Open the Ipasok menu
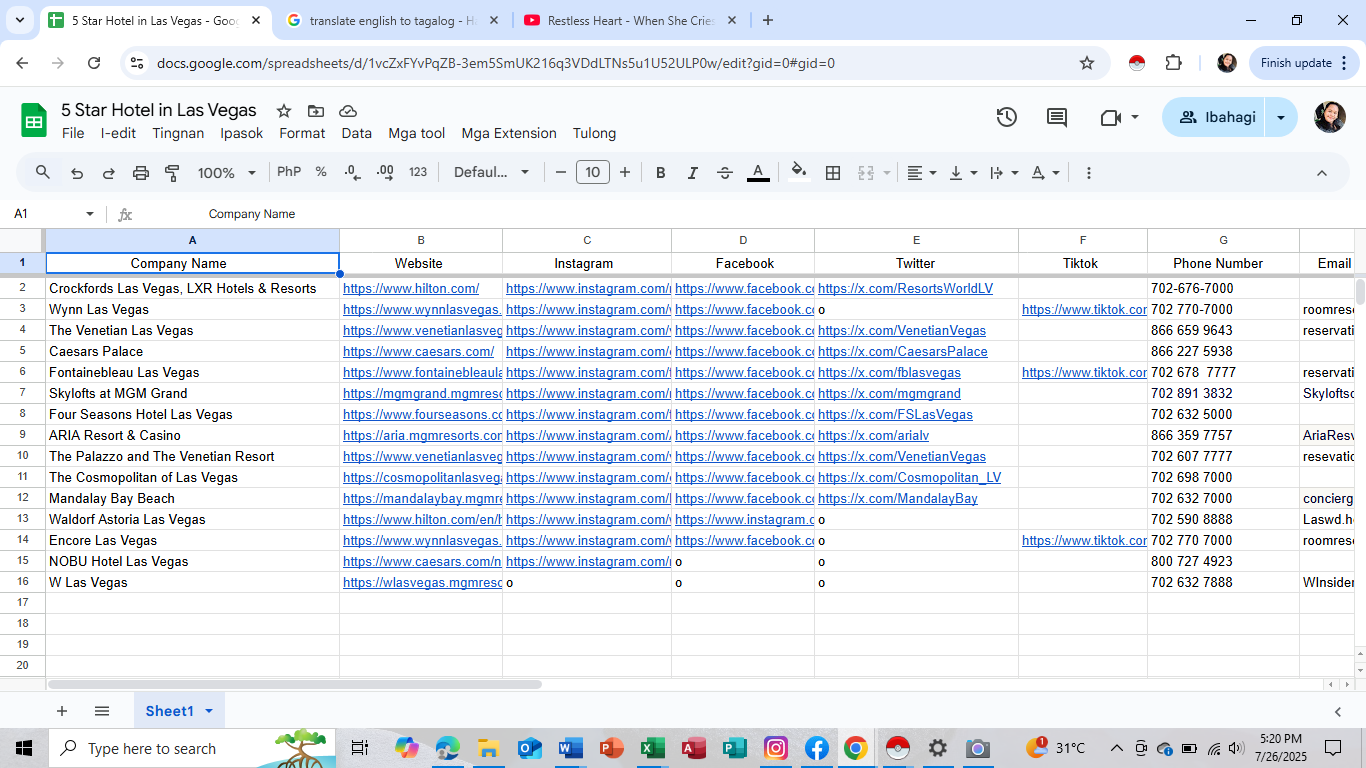1366x768 pixels. pos(242,133)
